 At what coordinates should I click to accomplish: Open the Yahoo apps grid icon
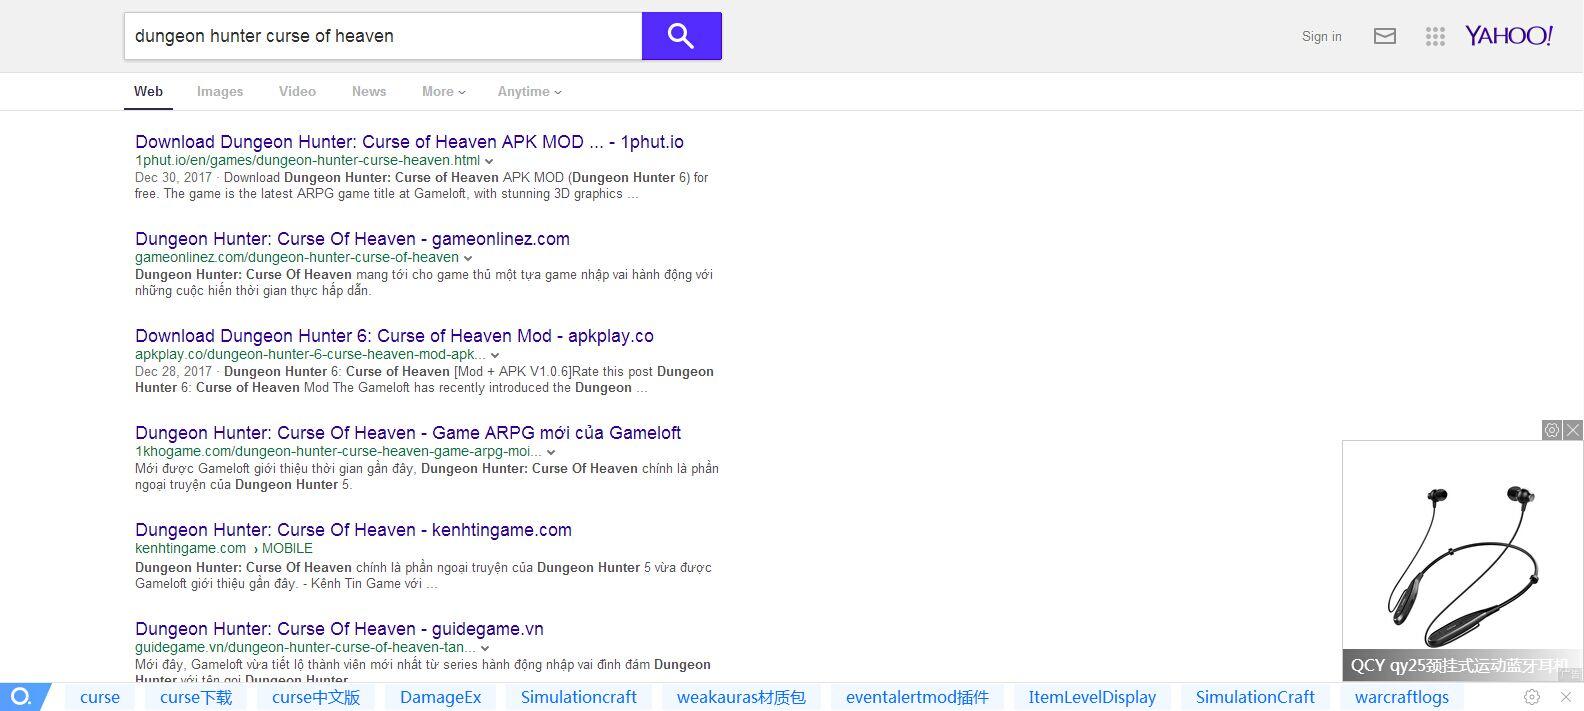[1435, 36]
